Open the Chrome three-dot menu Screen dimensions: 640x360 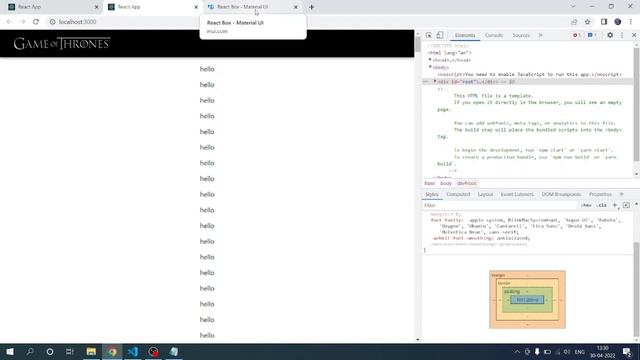tap(631, 22)
